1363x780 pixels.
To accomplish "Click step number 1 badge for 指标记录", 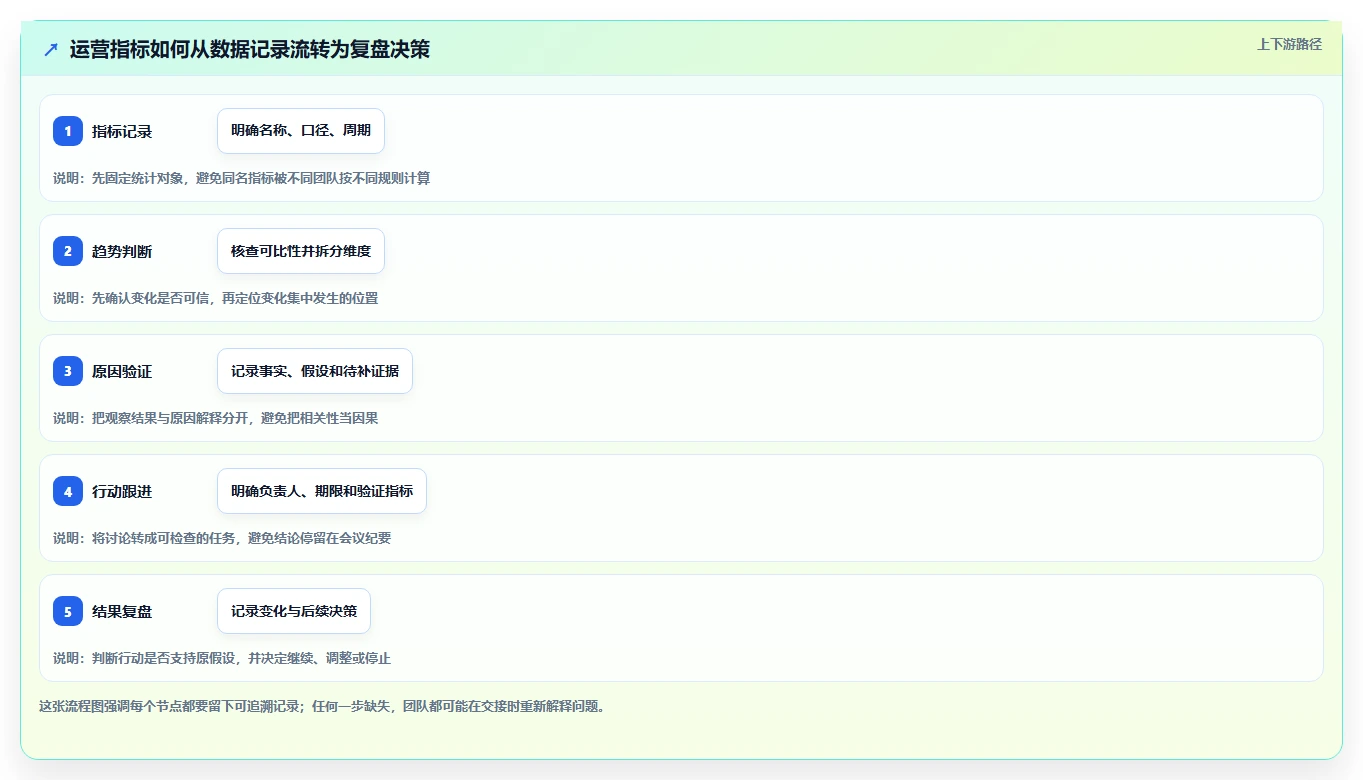I will pos(68,131).
